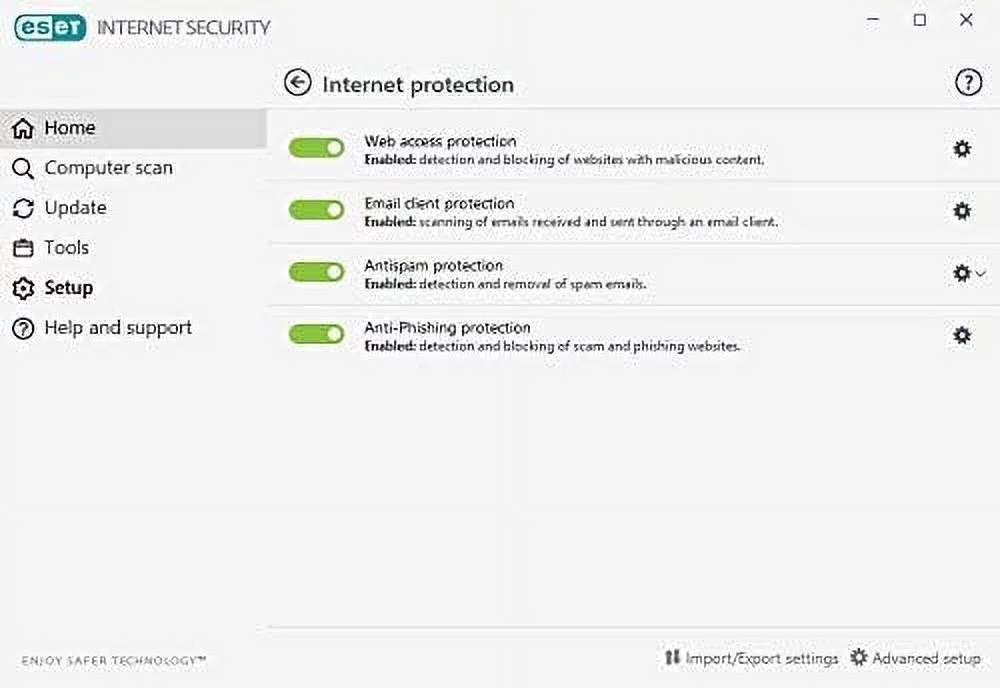
Task: Click the Tools briefcase icon
Action: pos(22,248)
